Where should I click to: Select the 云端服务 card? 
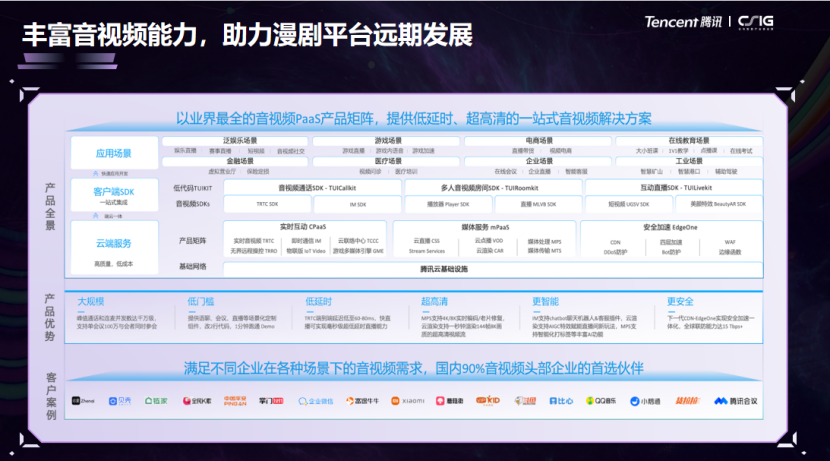point(114,248)
